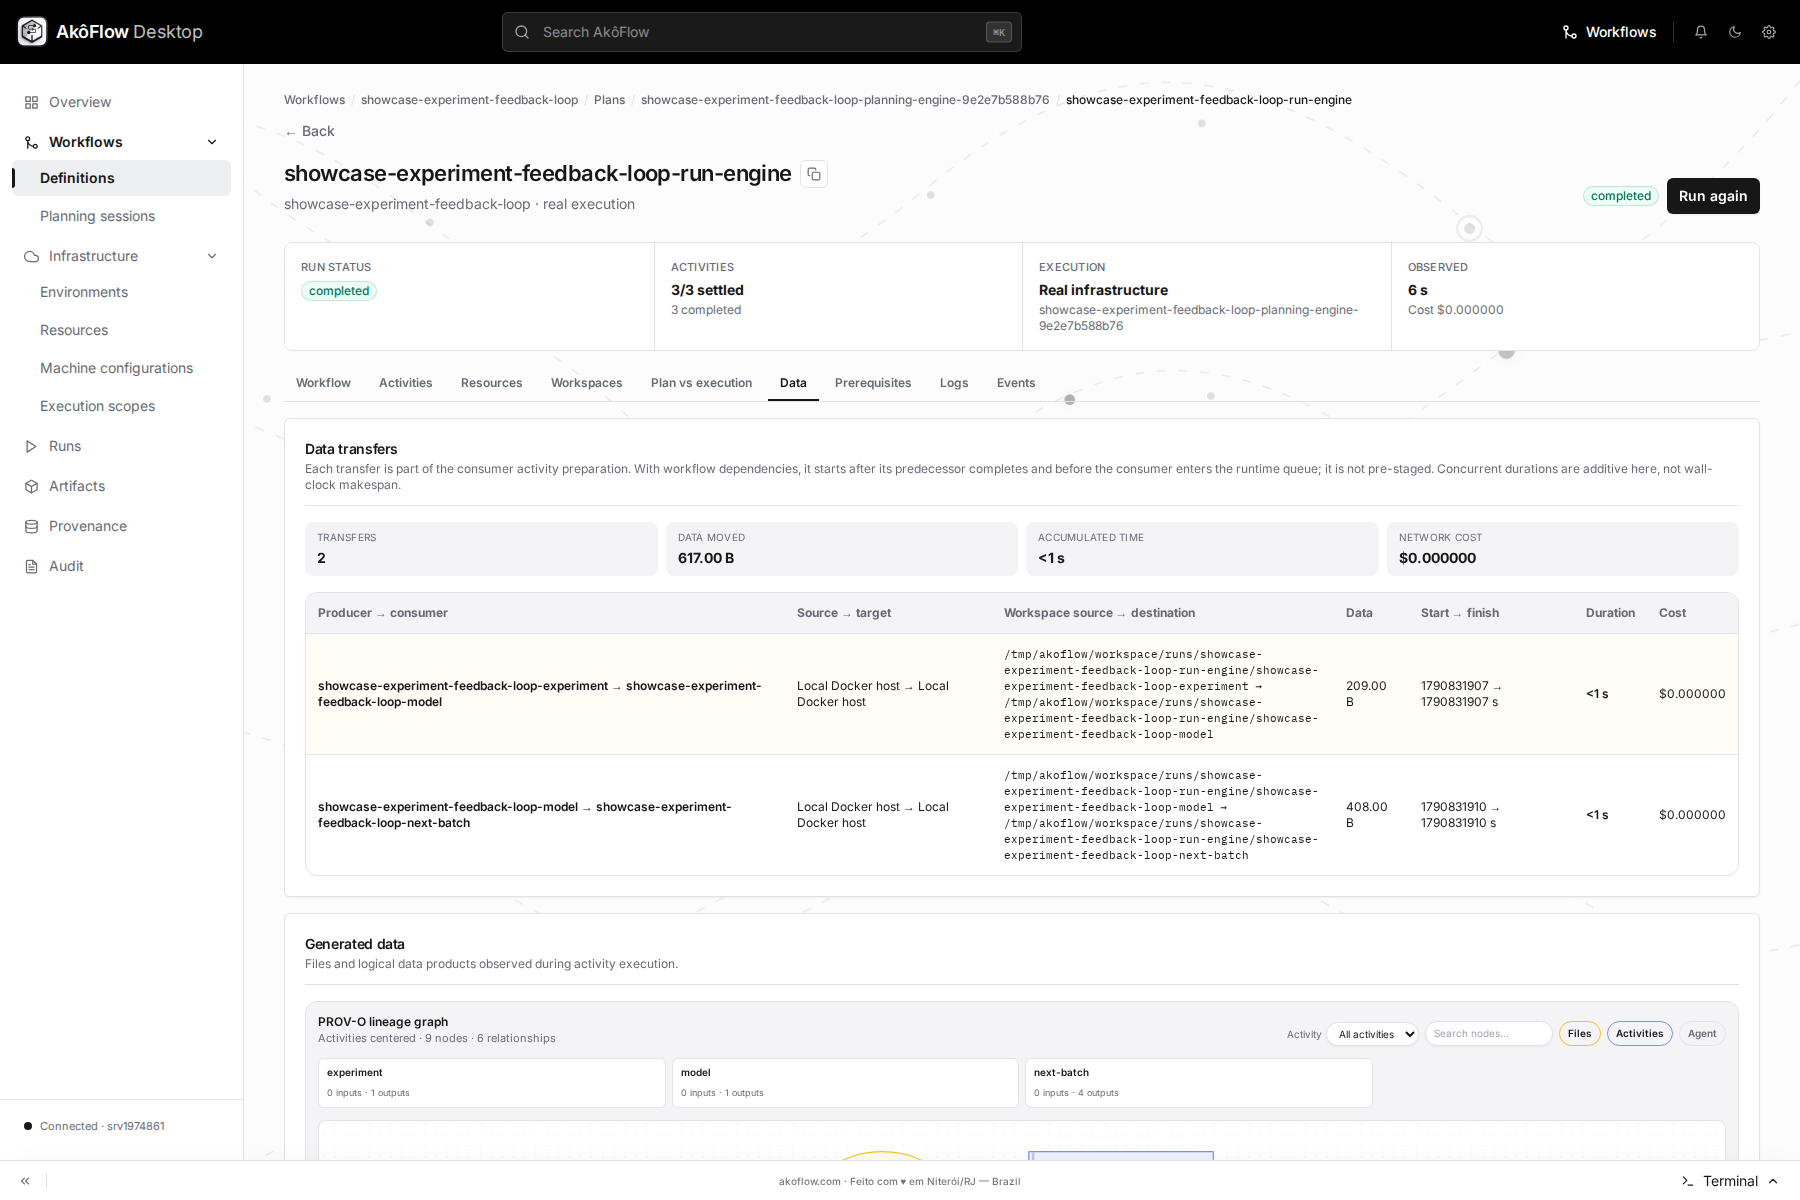Open Artifacts cube icon in sidebar
The height and width of the screenshot is (1200, 1800).
click(x=31, y=486)
